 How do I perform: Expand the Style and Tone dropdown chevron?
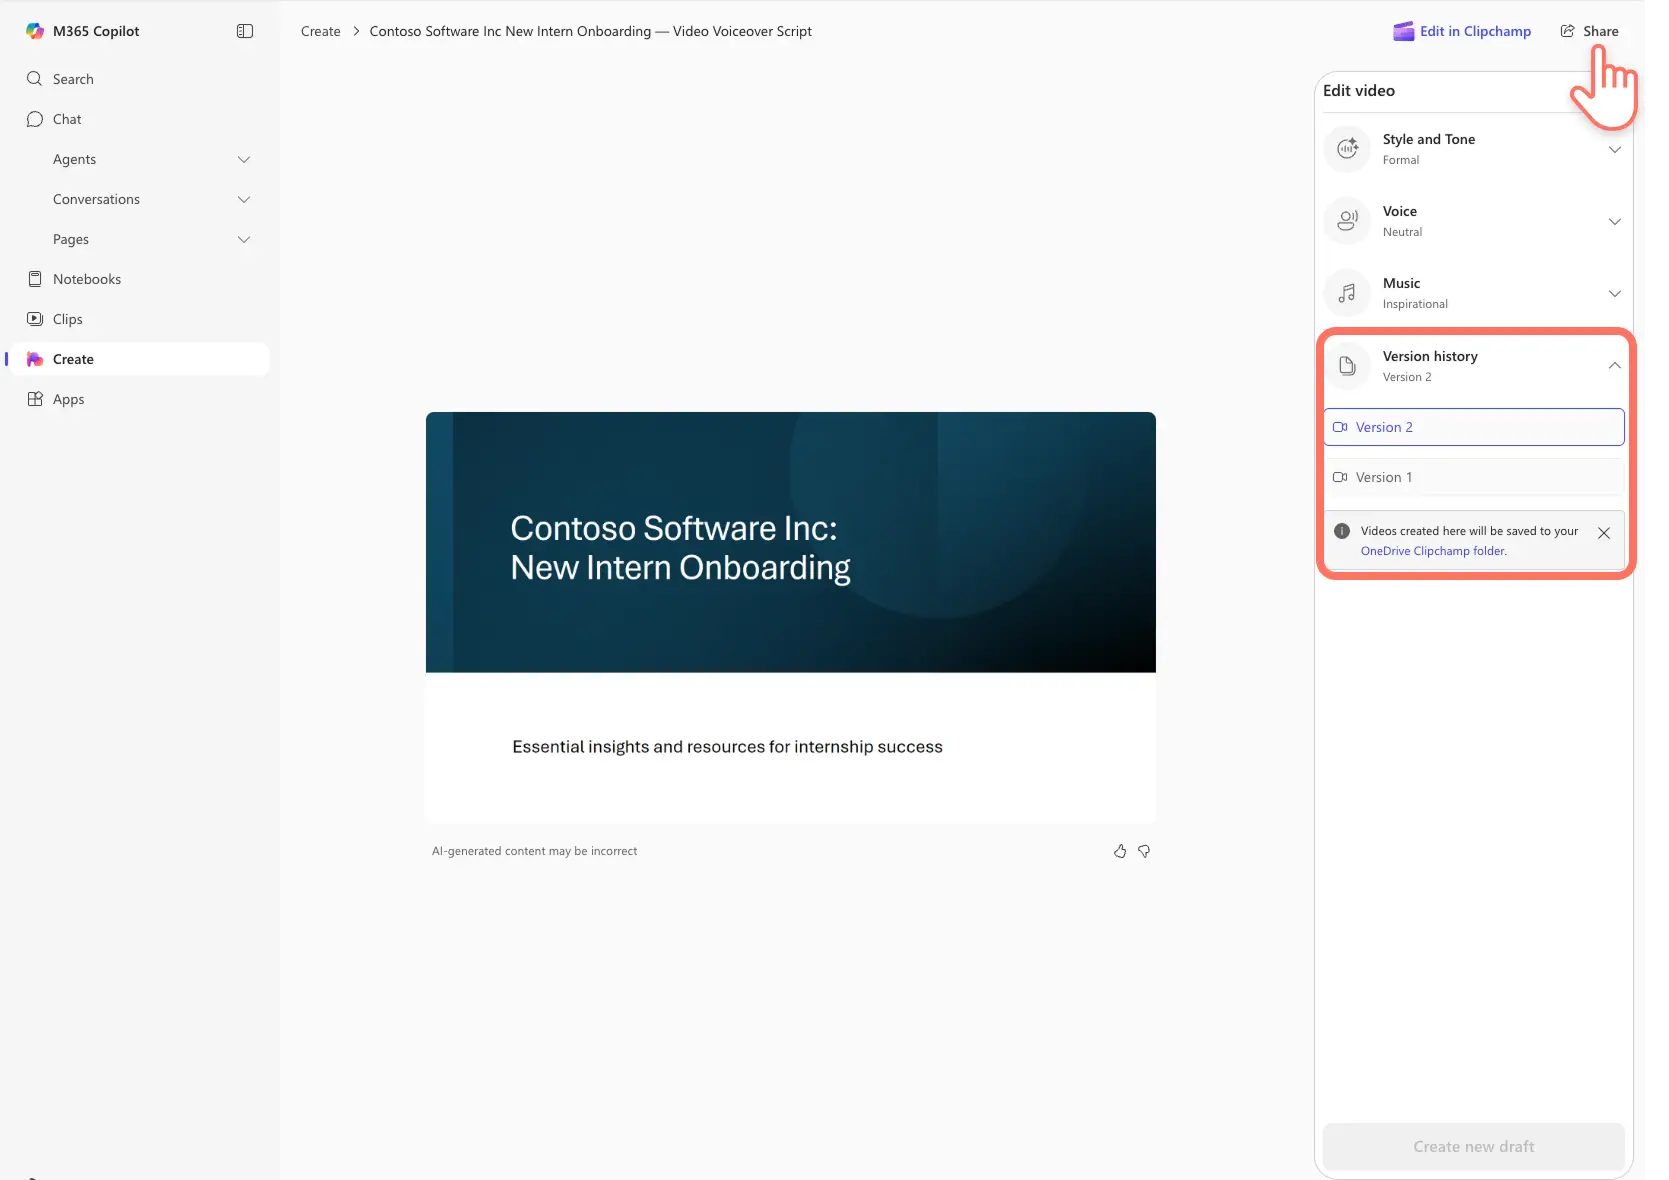pyautogui.click(x=1614, y=149)
